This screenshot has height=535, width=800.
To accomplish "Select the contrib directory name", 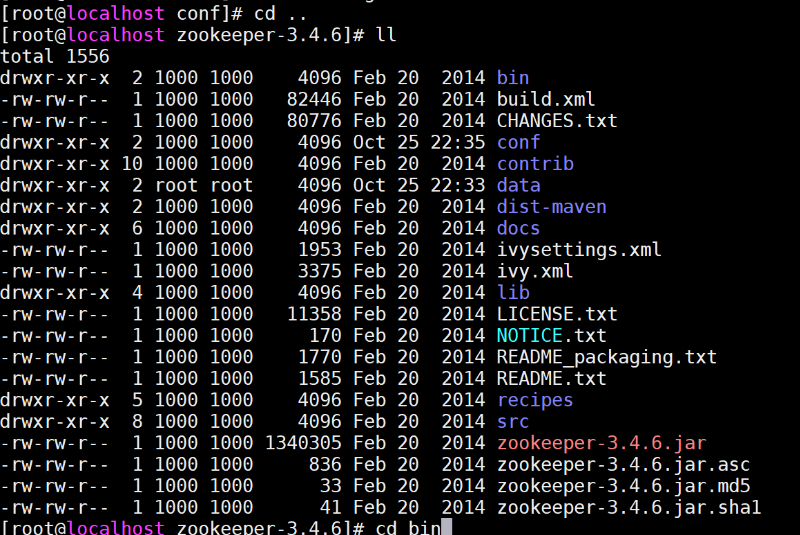I will pos(535,163).
